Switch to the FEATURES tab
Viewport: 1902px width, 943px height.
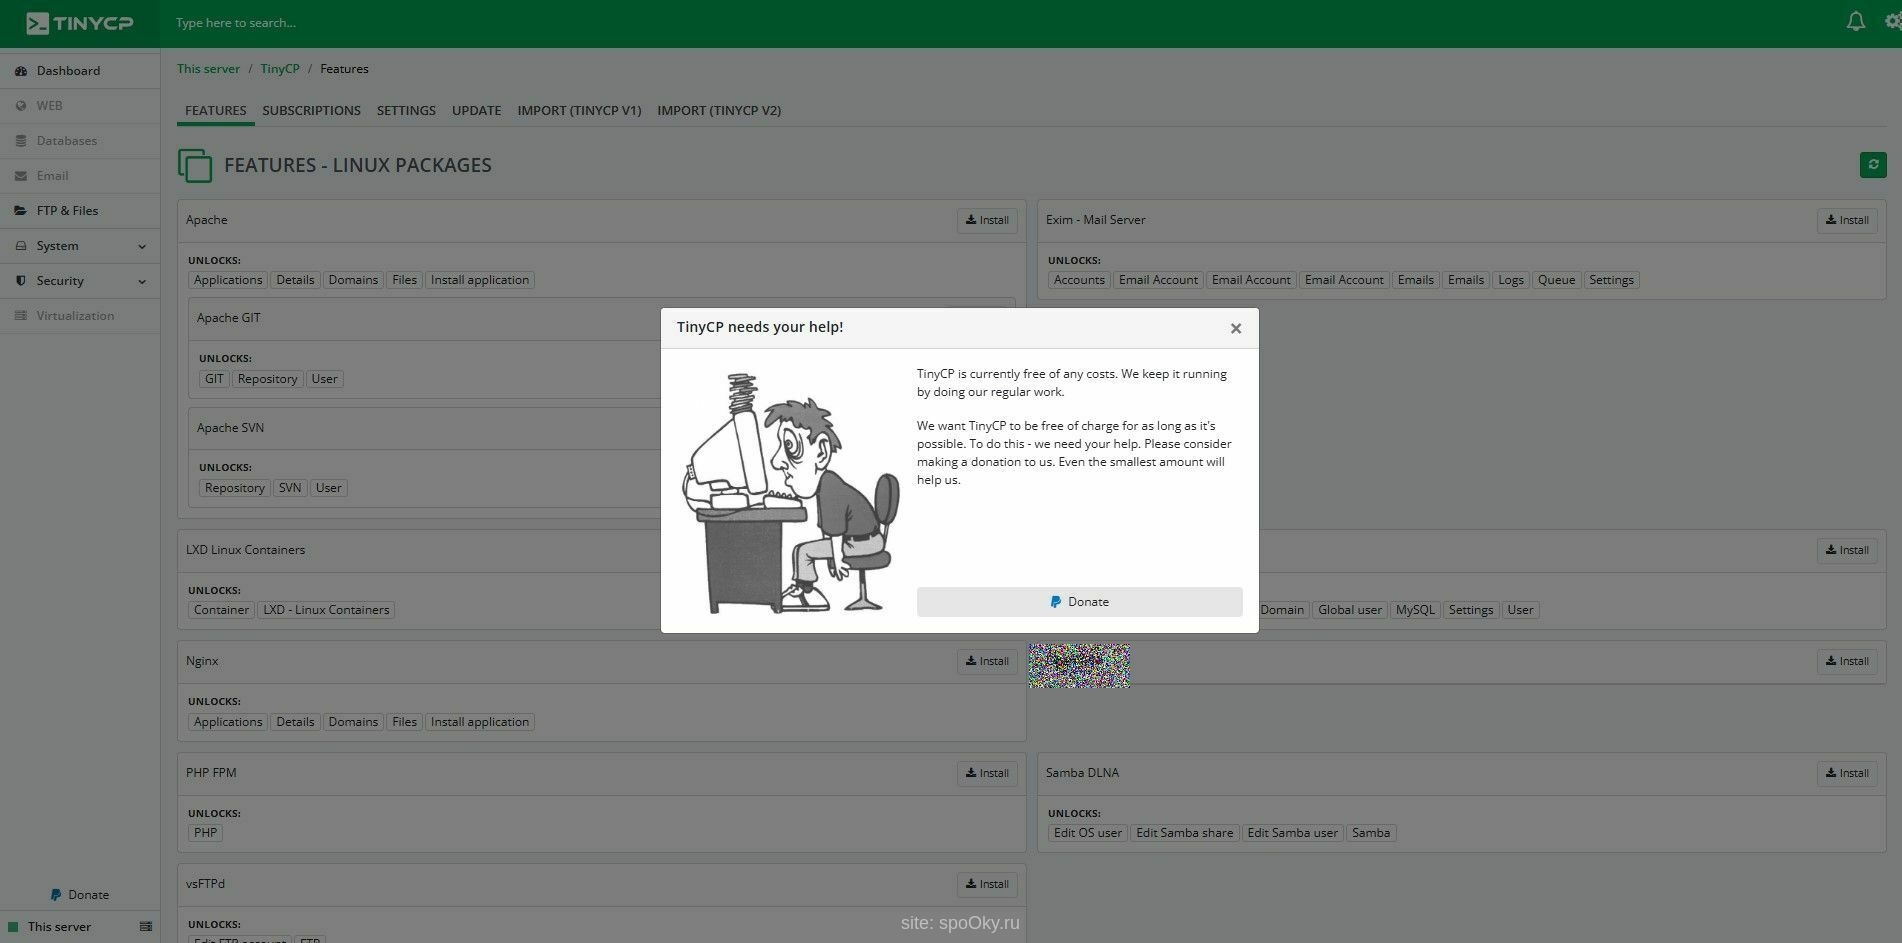215,111
